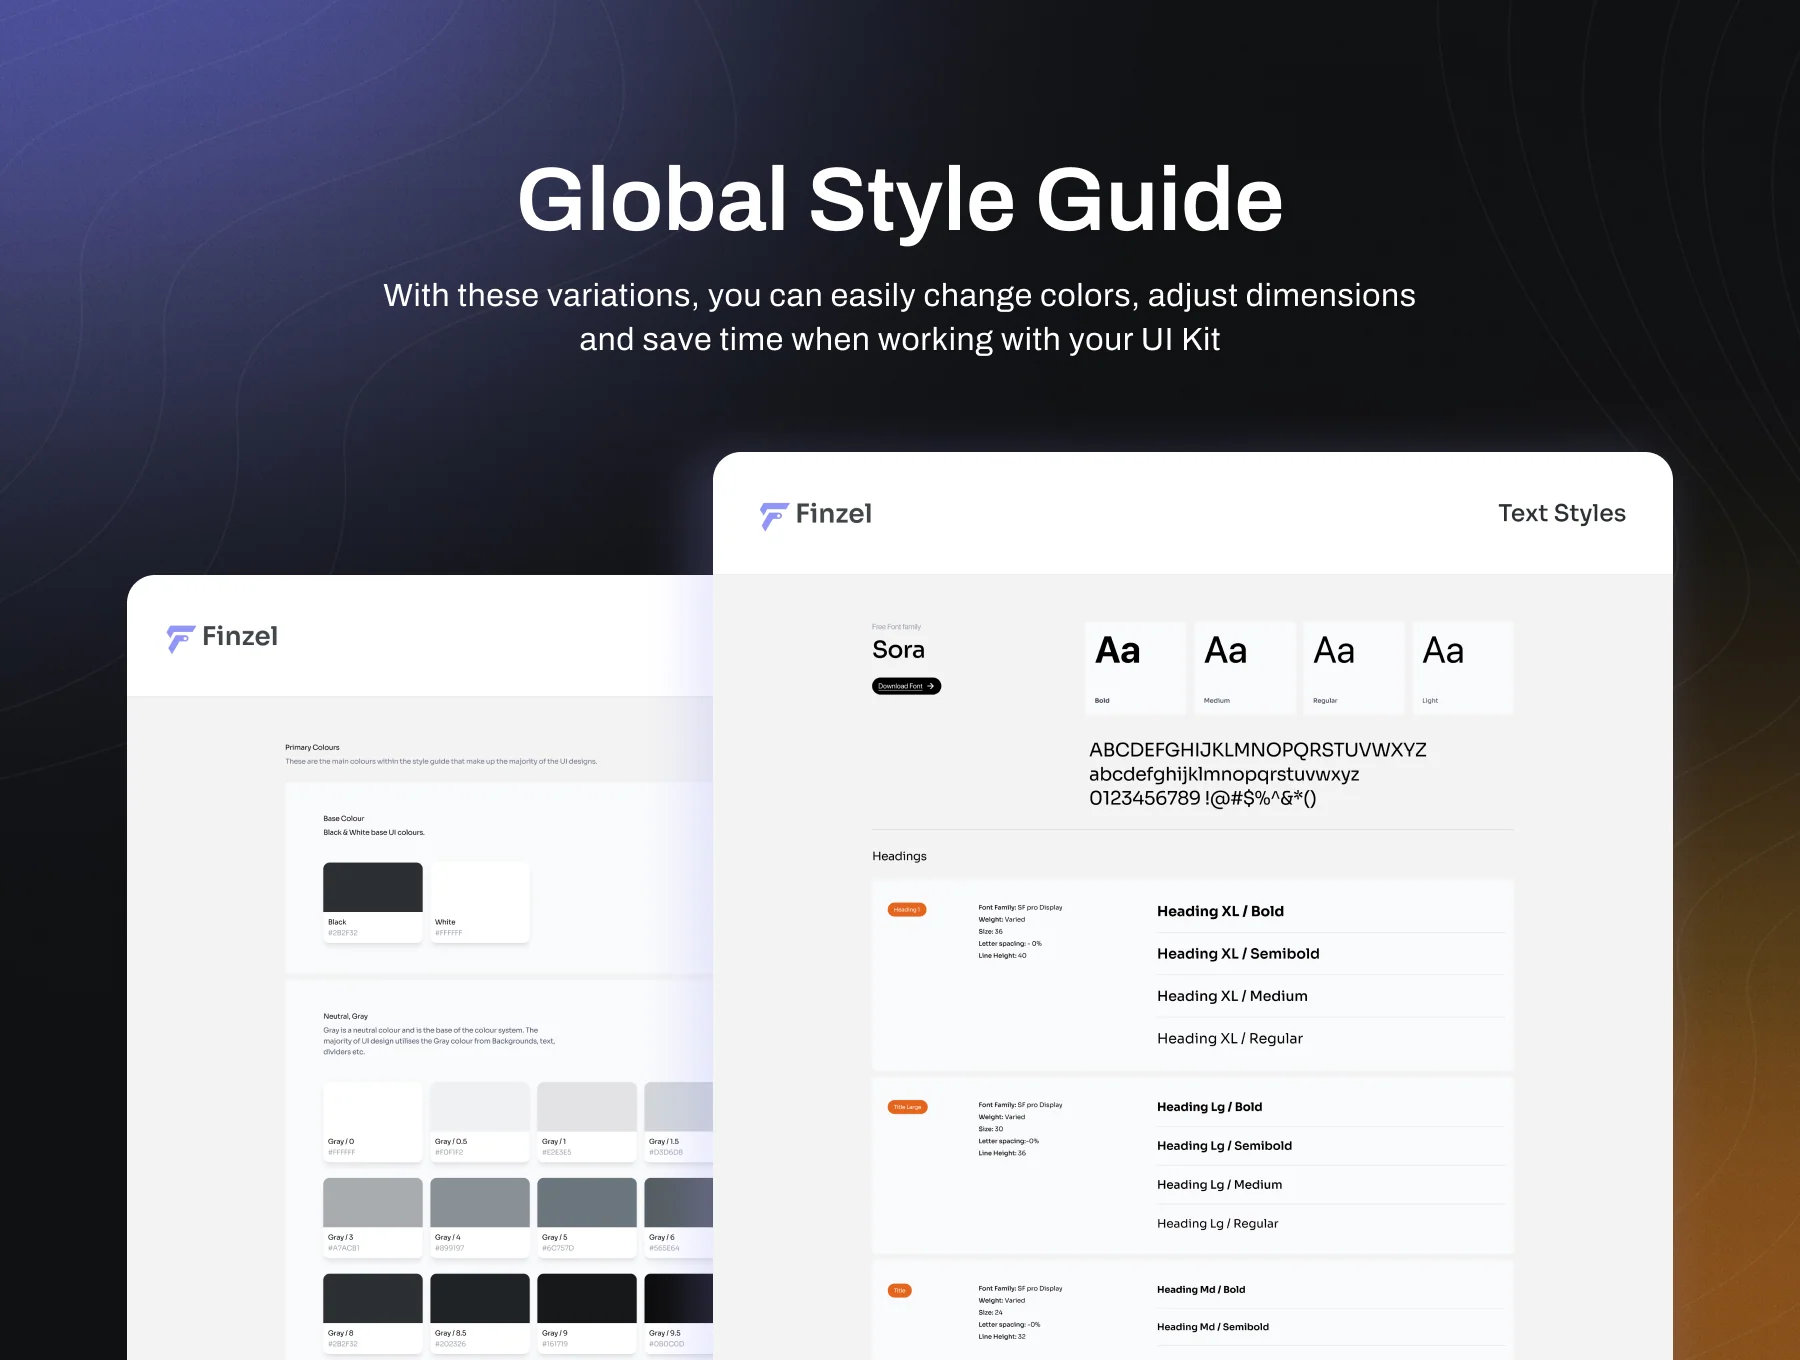Pick the Gray / 1 swatch
This screenshot has height=1360, width=1800.
point(587,1122)
